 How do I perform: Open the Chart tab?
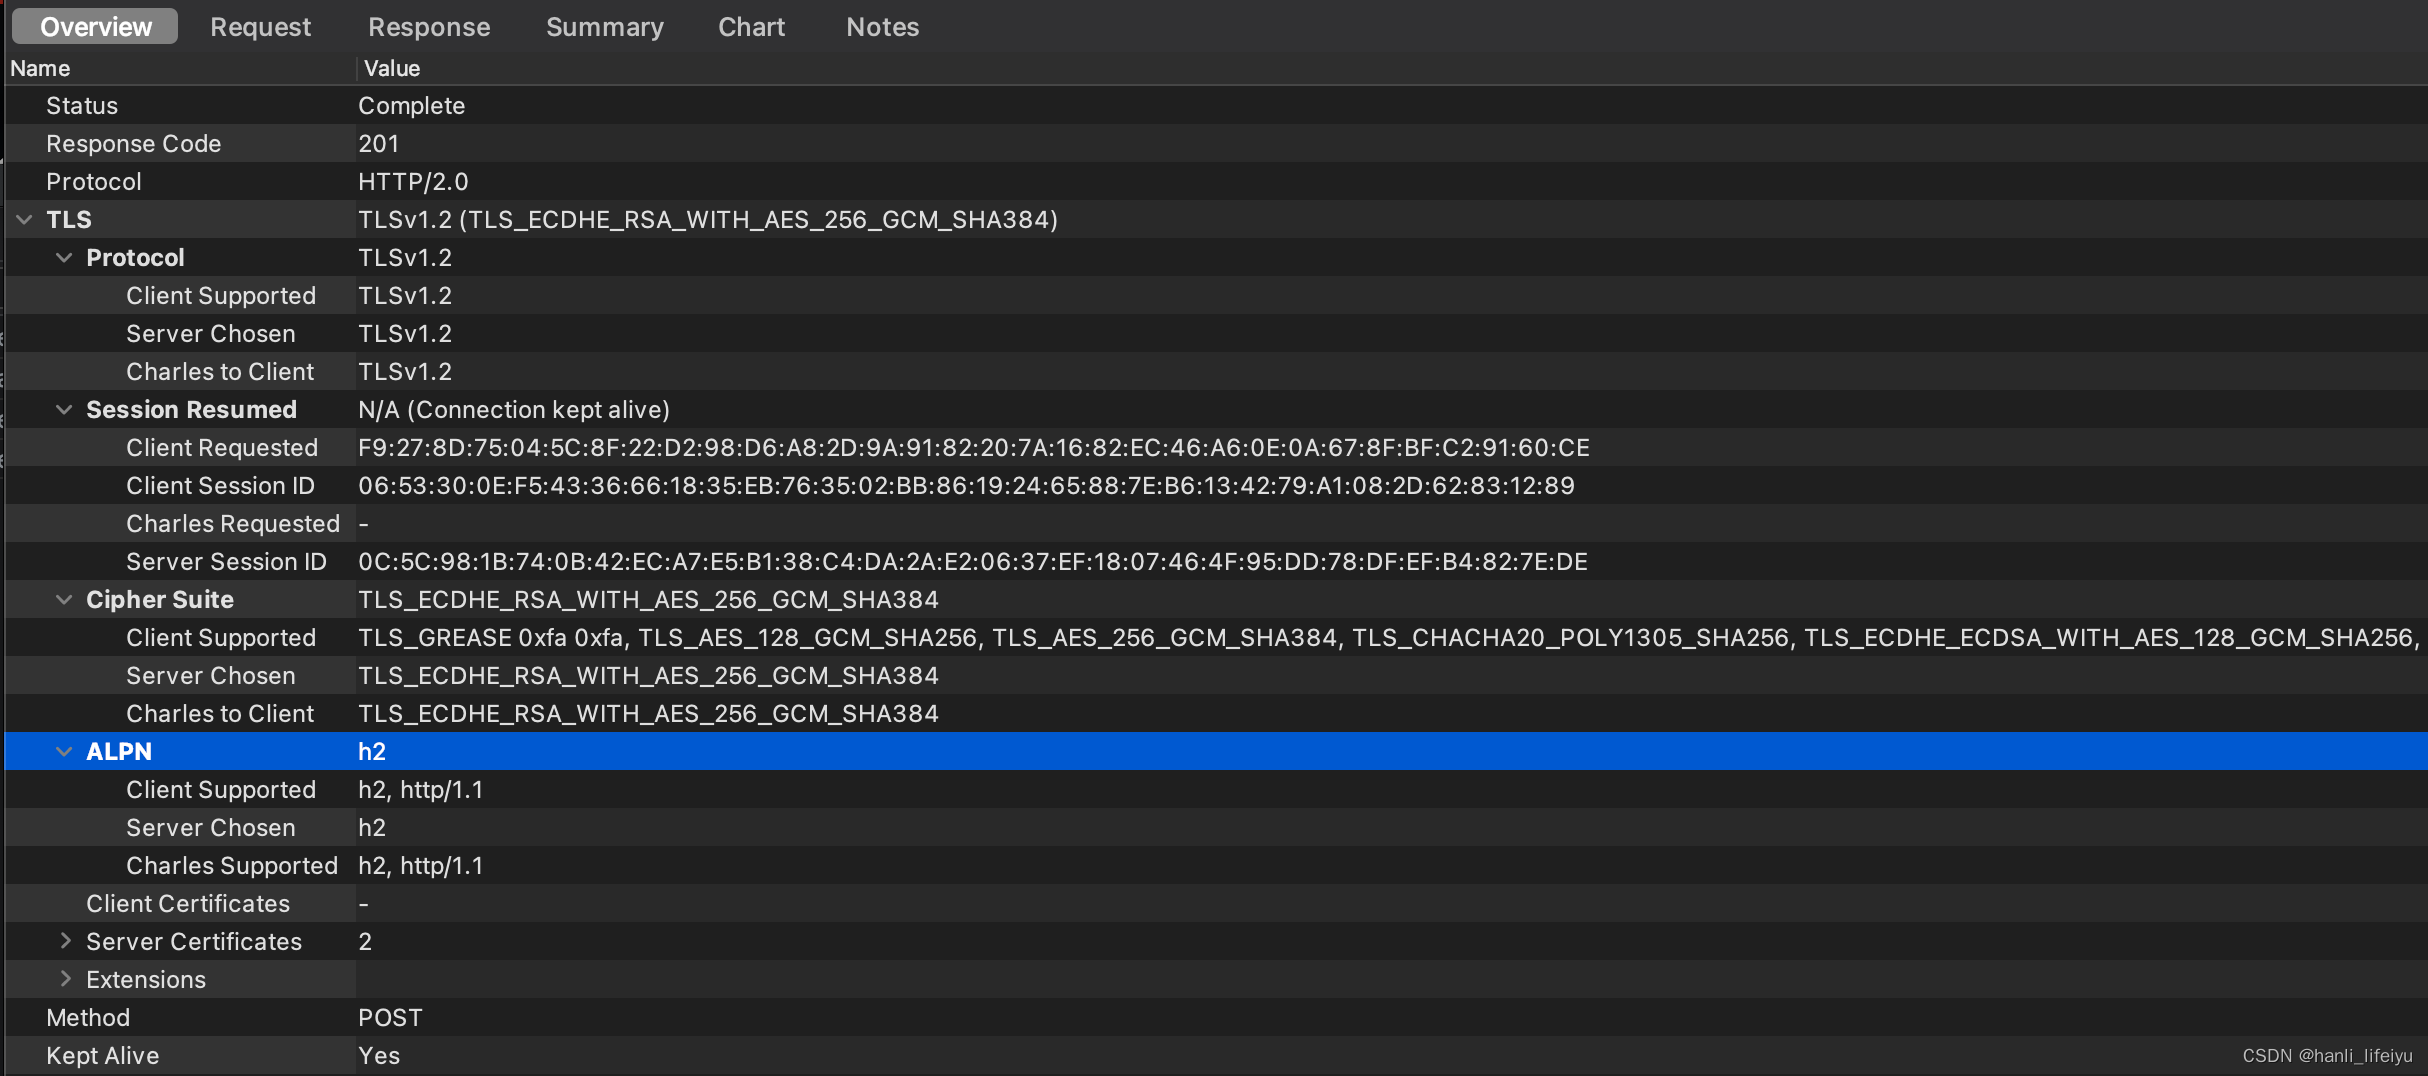(751, 26)
